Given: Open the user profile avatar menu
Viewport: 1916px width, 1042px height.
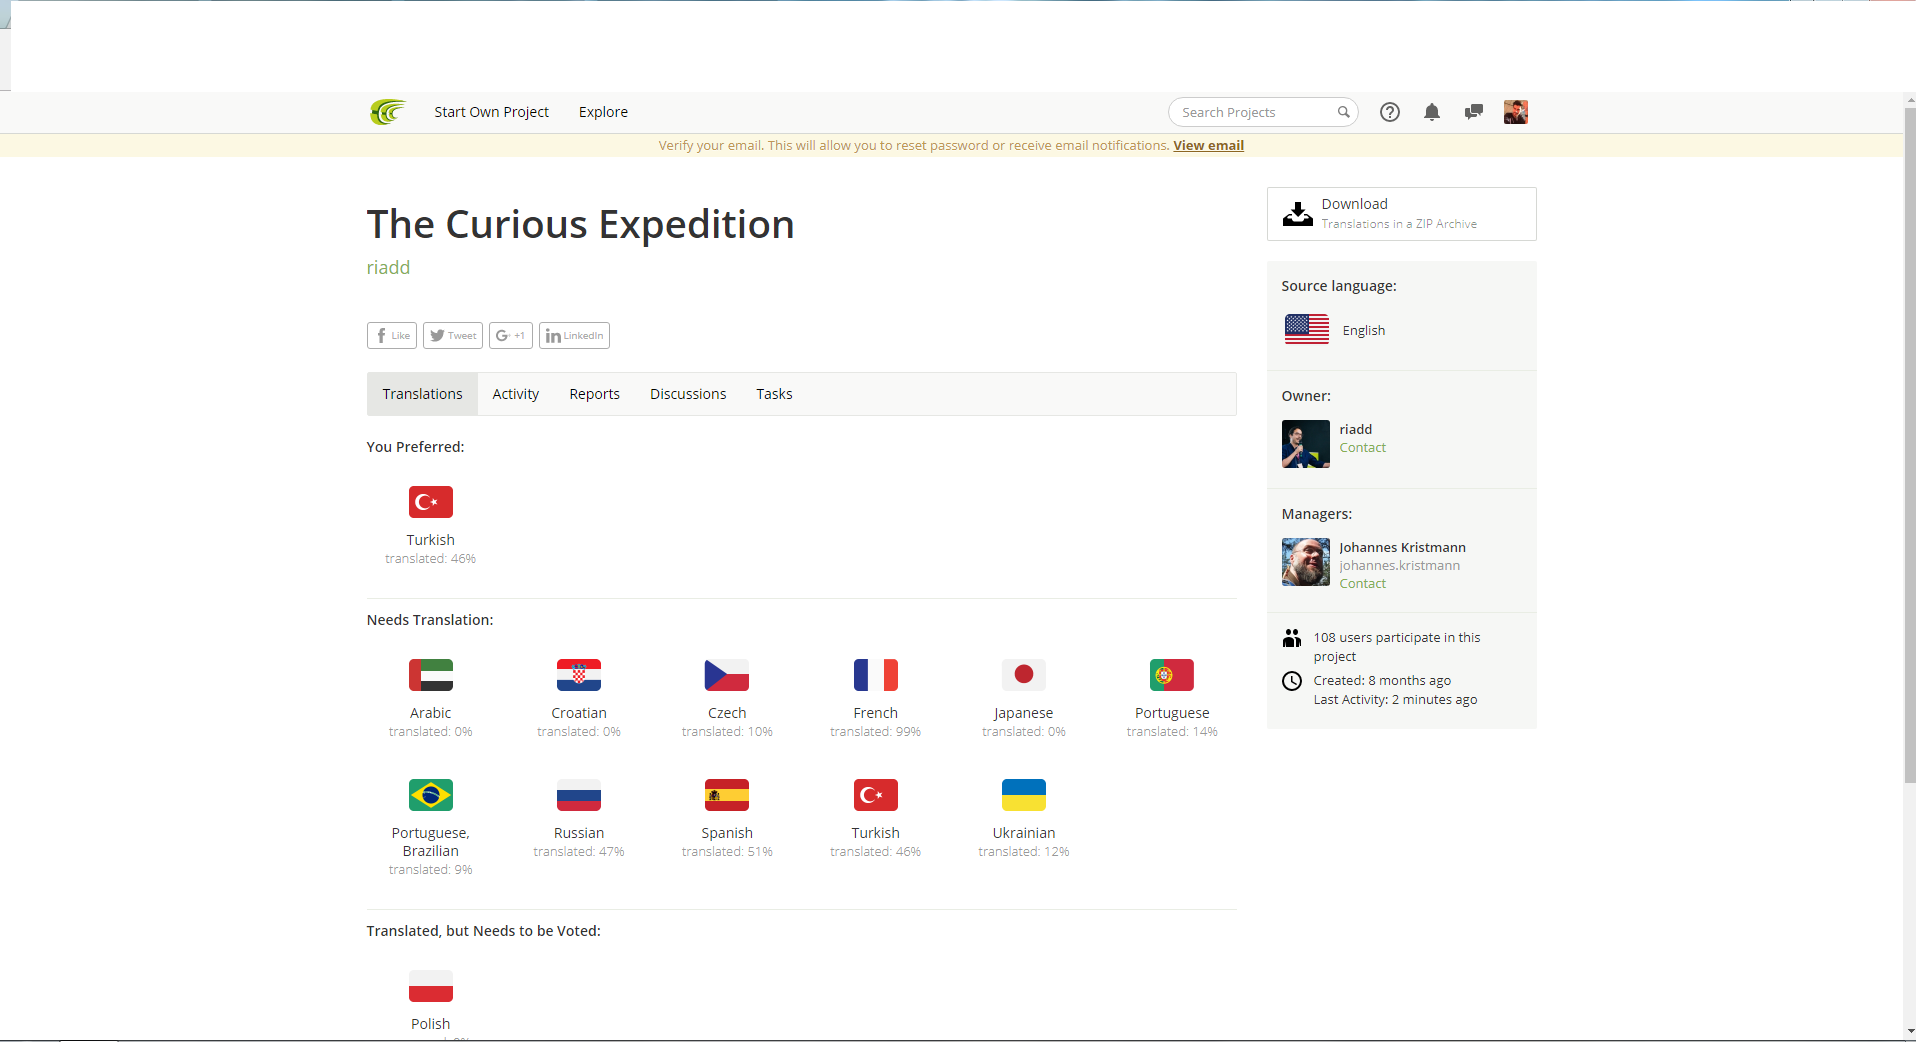Looking at the screenshot, I should (1515, 112).
